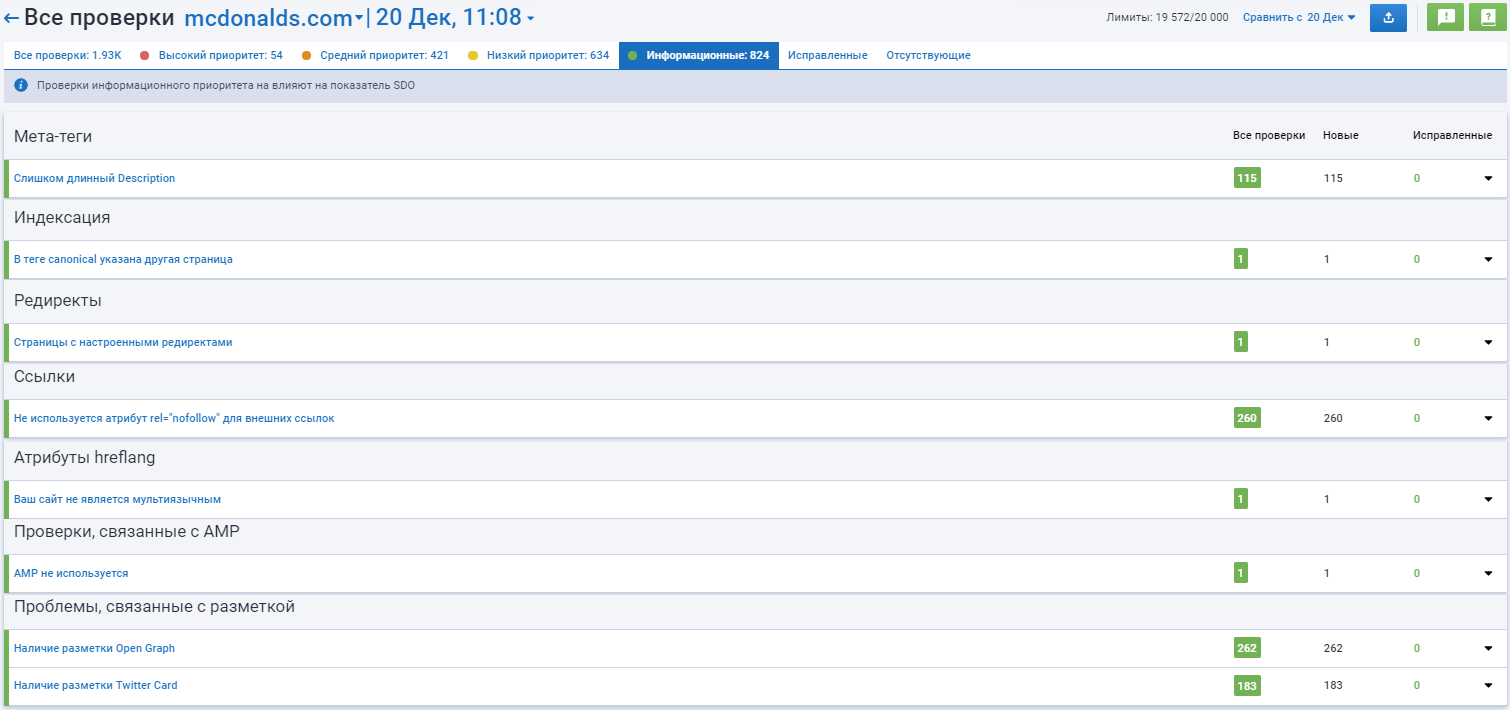Open the В теге canonical указана другая страница link
The width and height of the screenshot is (1510, 710).
point(123,259)
